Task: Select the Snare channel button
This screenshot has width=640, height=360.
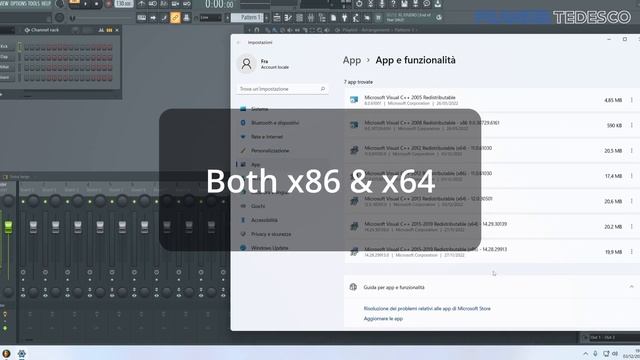Action: coord(7,78)
